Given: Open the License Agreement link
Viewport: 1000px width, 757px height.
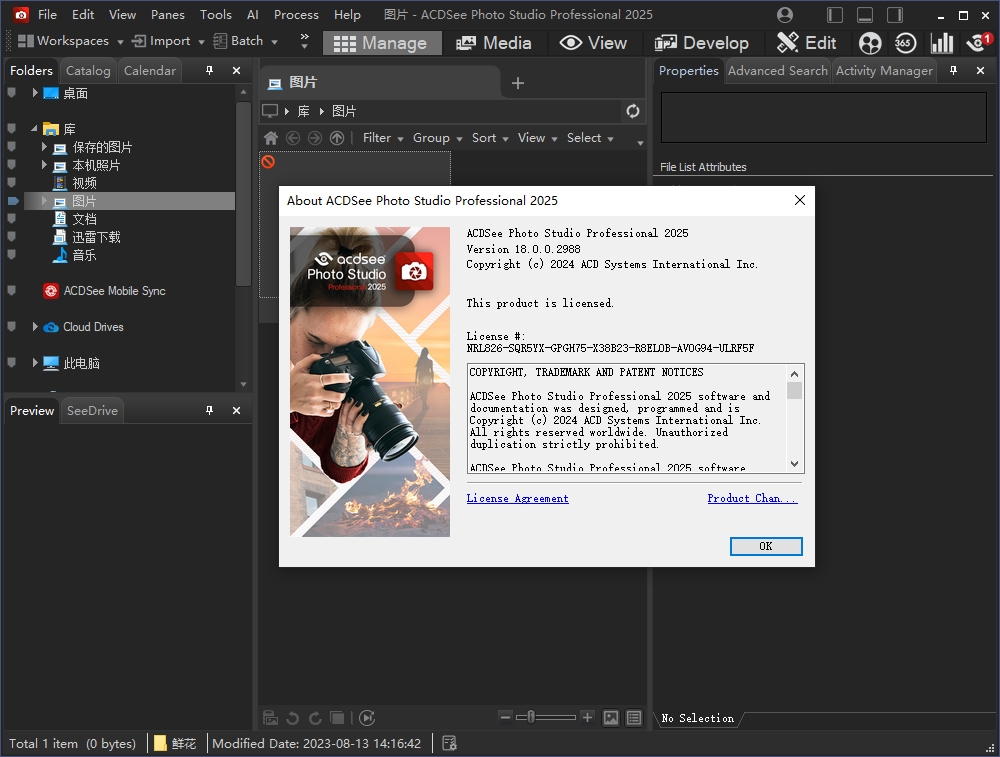Looking at the screenshot, I should click(x=517, y=498).
